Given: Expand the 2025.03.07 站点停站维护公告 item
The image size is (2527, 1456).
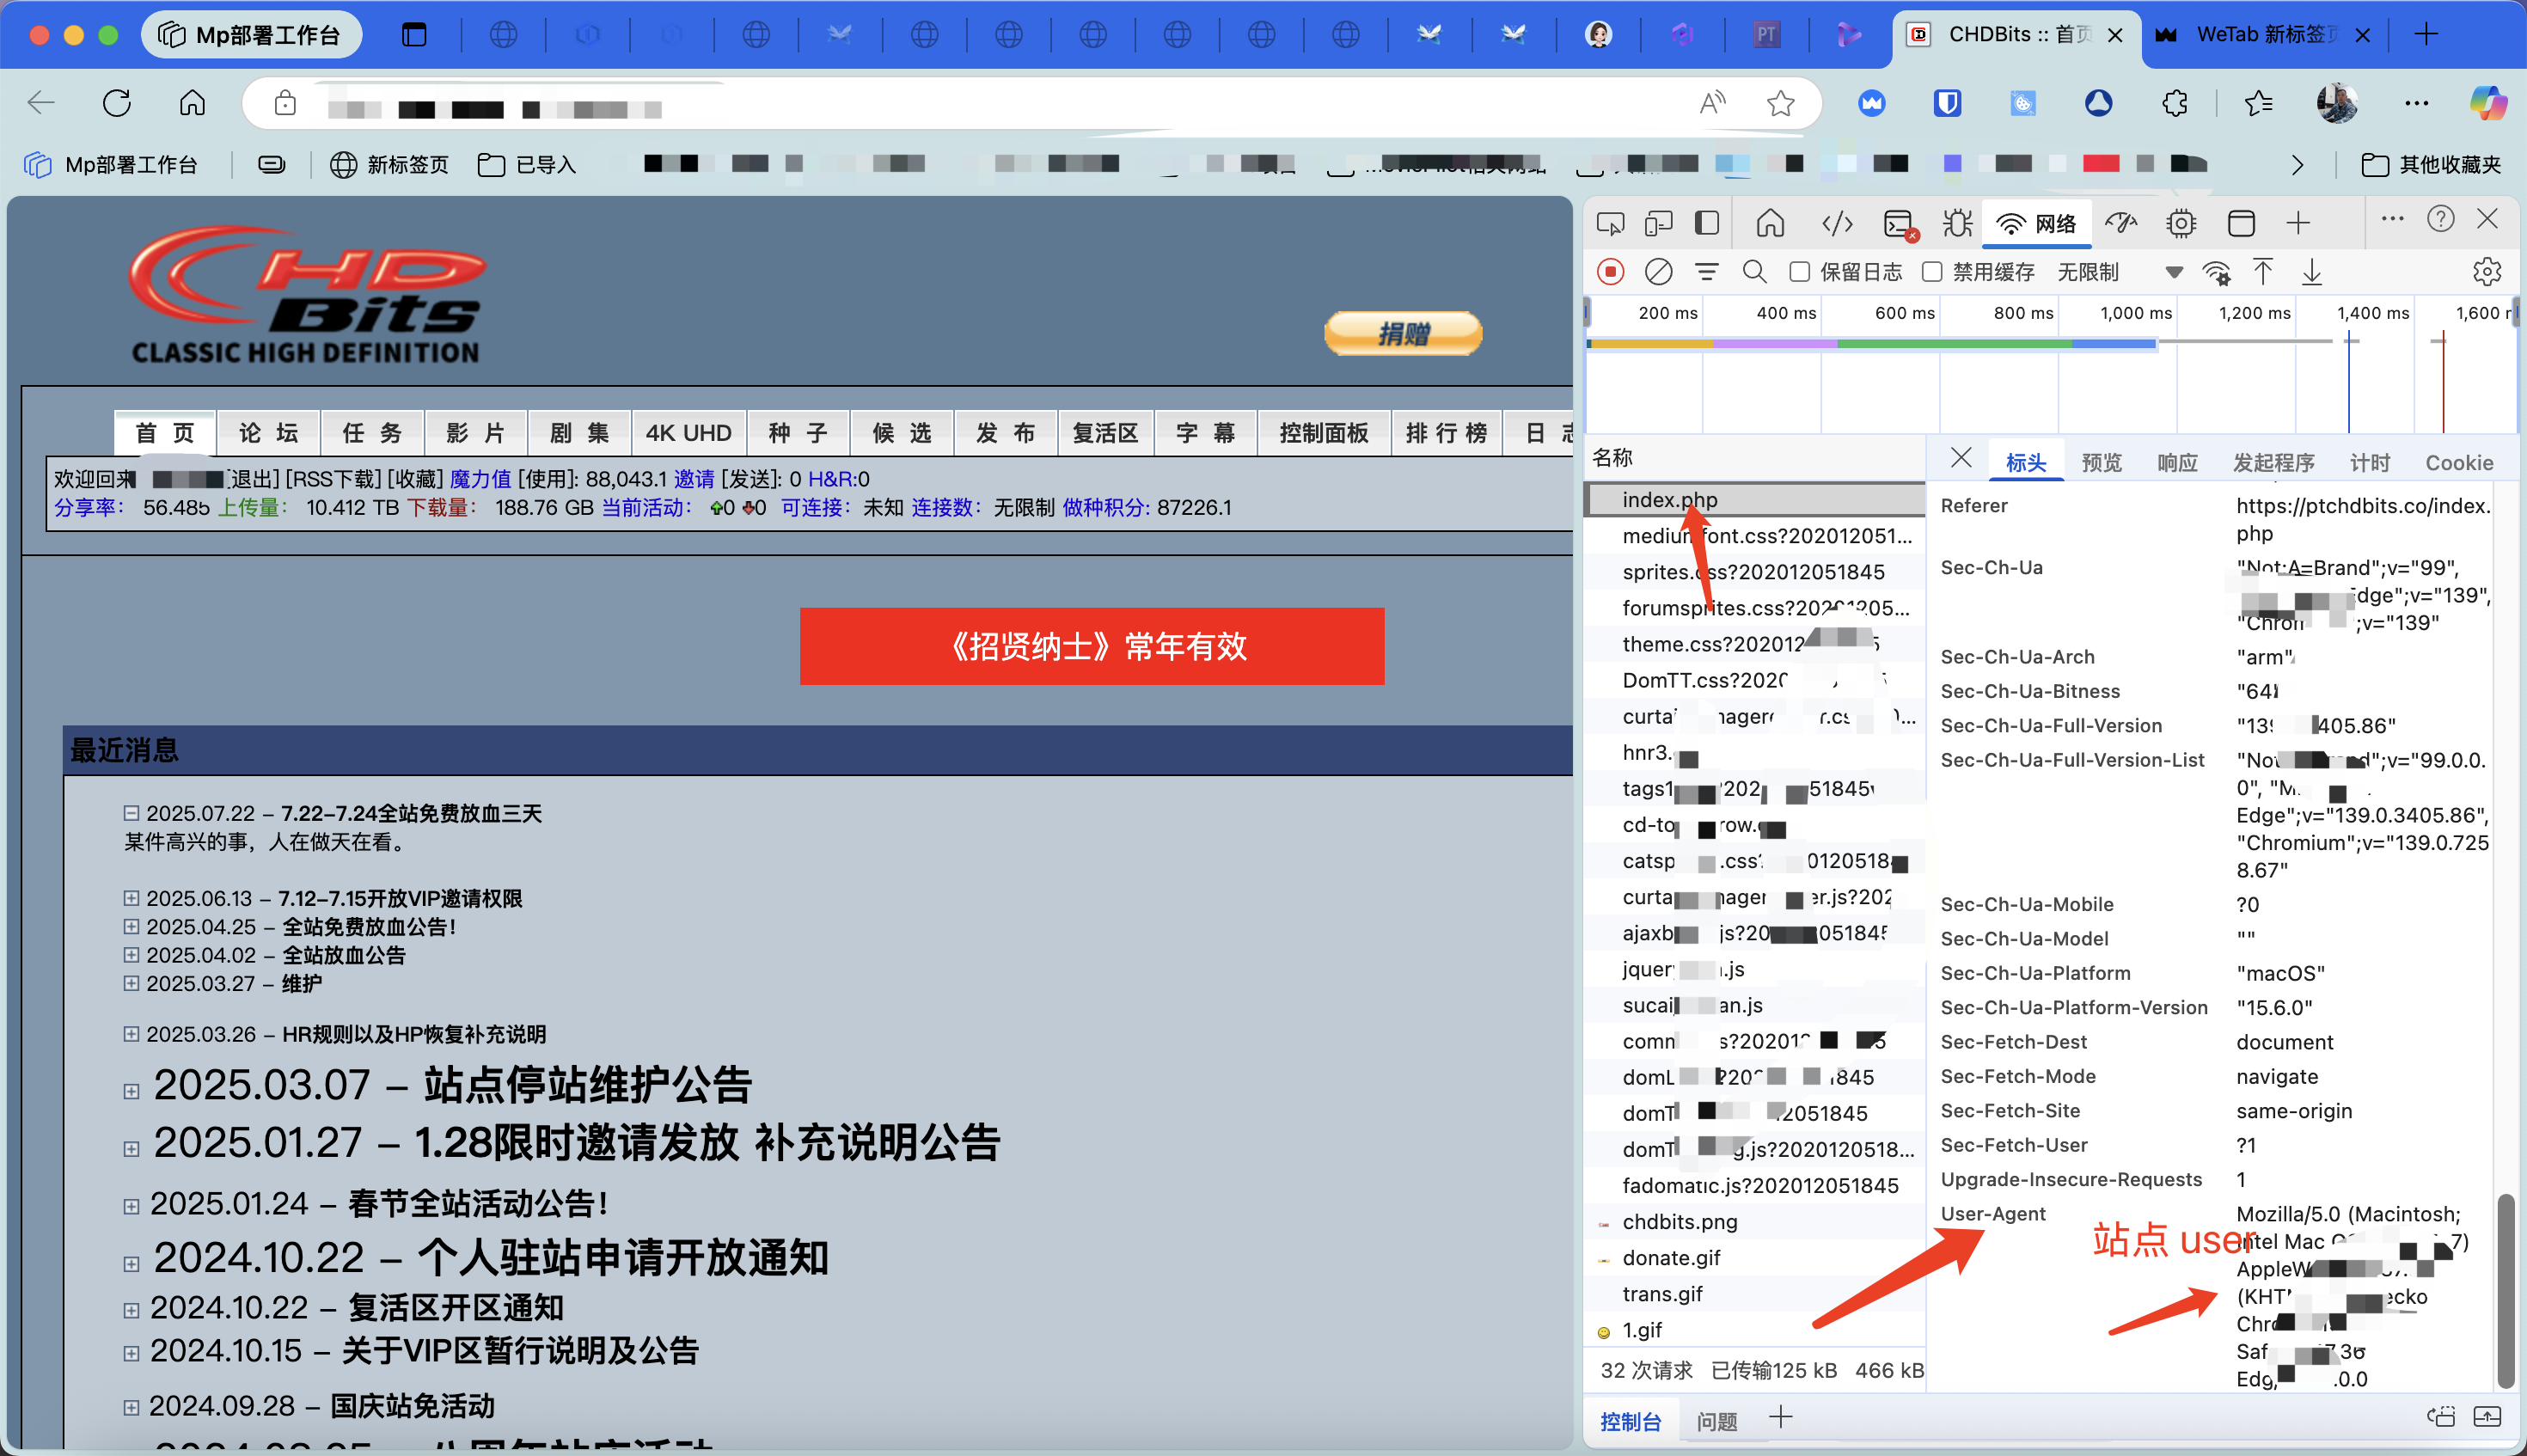Looking at the screenshot, I should (131, 1091).
